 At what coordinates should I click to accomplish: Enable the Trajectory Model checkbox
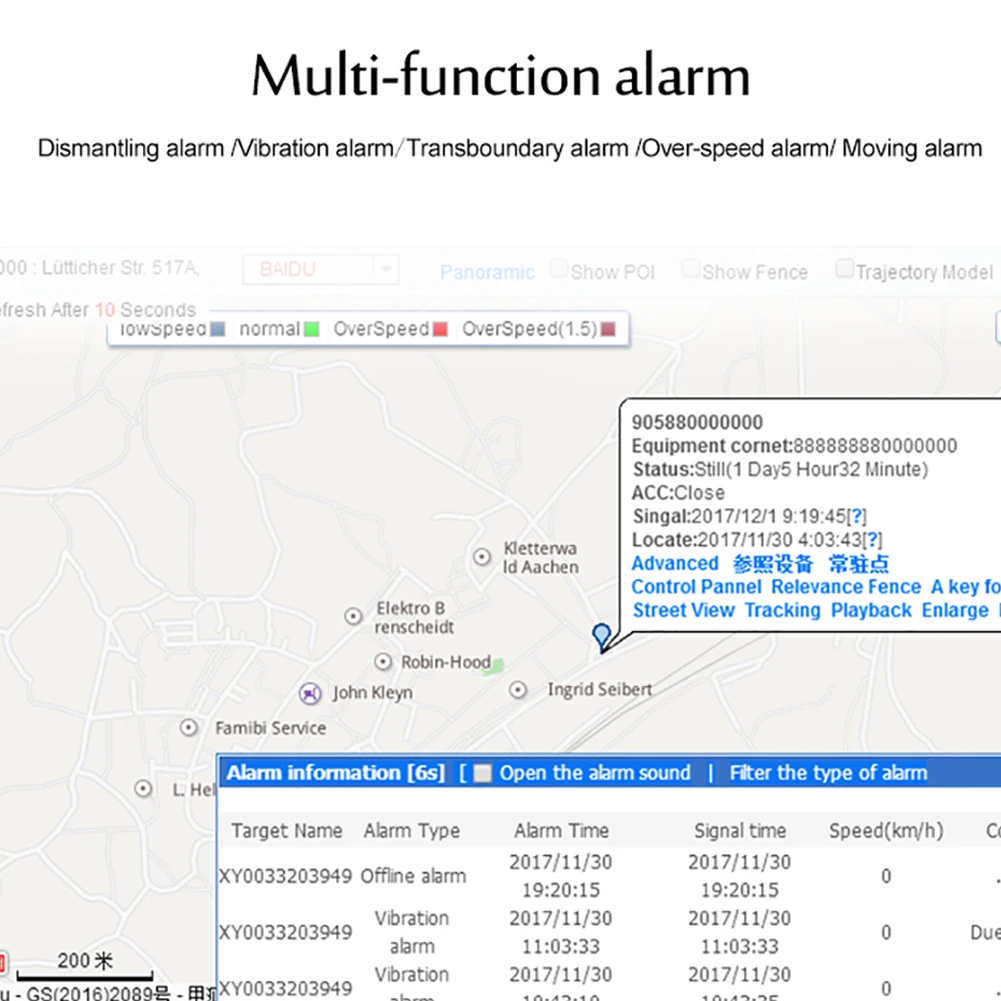pyautogui.click(x=844, y=269)
